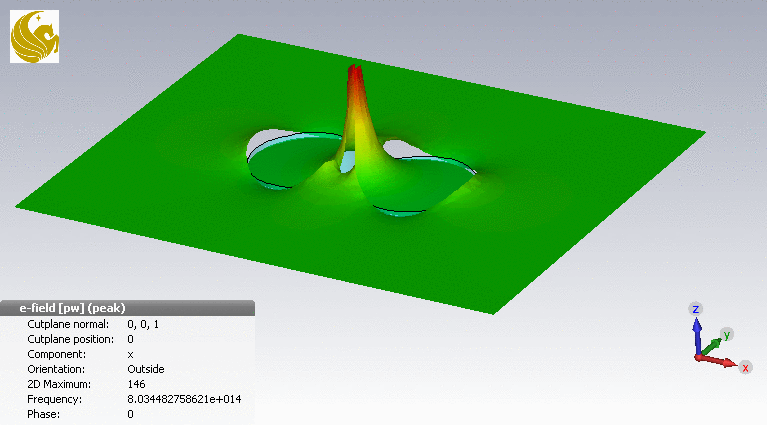Click the 2D Maximum value 146
Screen dimensions: 767x425
[137, 384]
